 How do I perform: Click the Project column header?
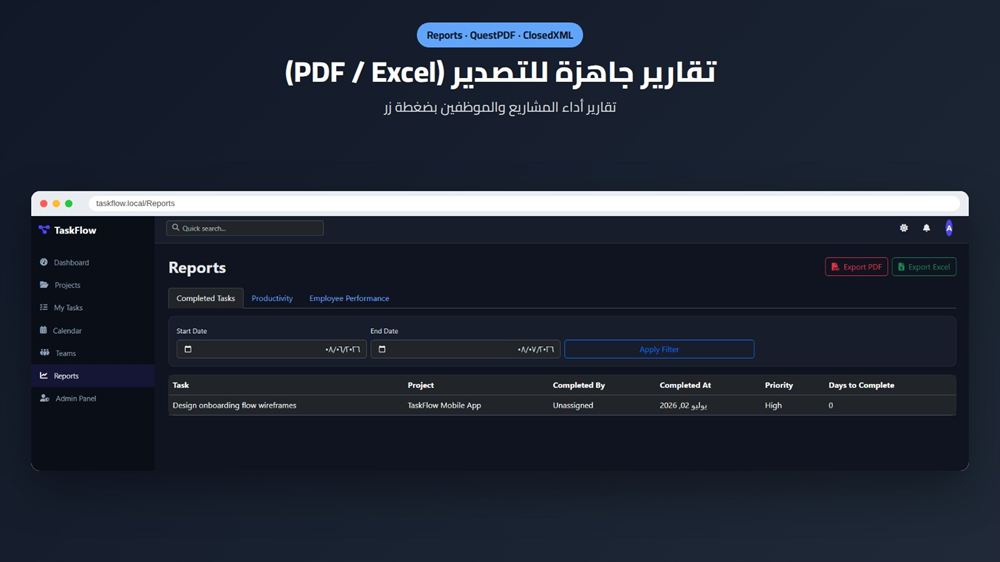(x=420, y=385)
